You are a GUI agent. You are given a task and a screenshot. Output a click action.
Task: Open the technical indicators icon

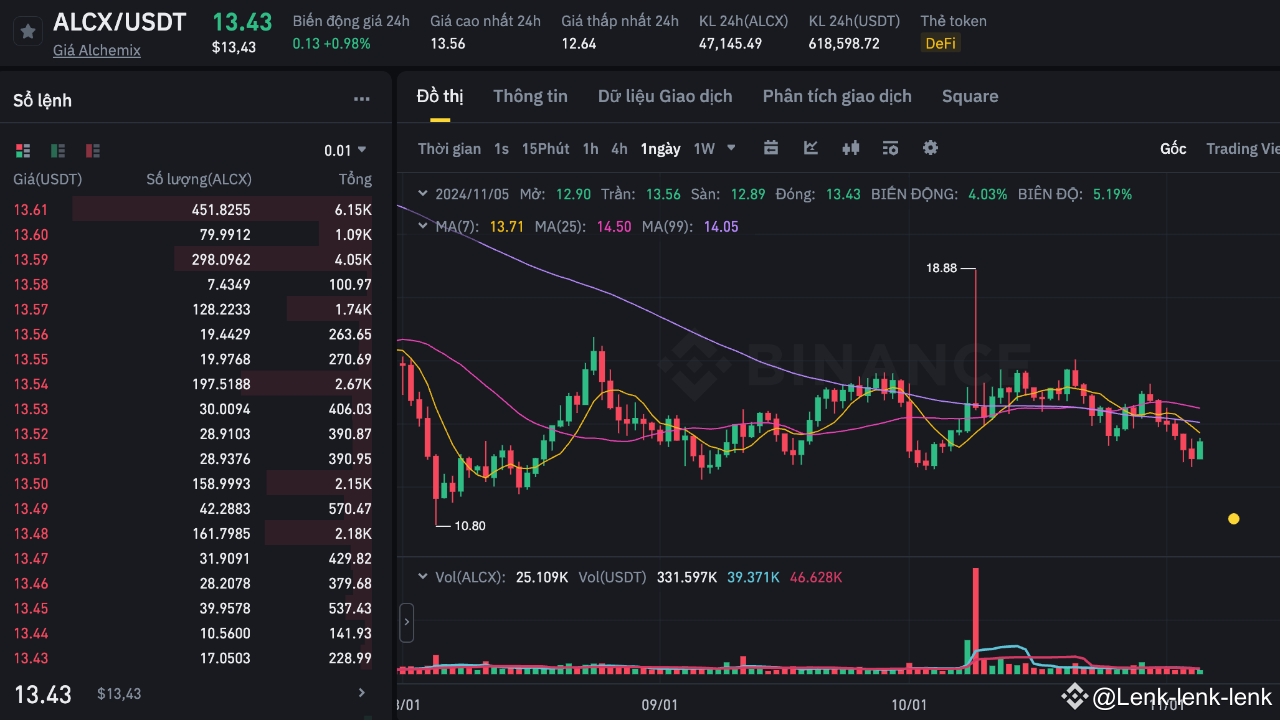click(x=850, y=147)
